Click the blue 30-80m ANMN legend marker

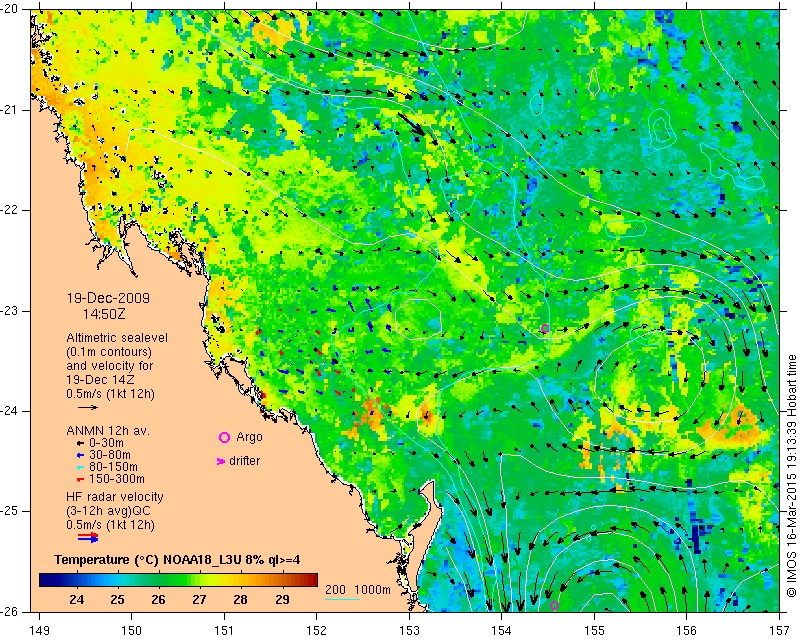(x=80, y=455)
